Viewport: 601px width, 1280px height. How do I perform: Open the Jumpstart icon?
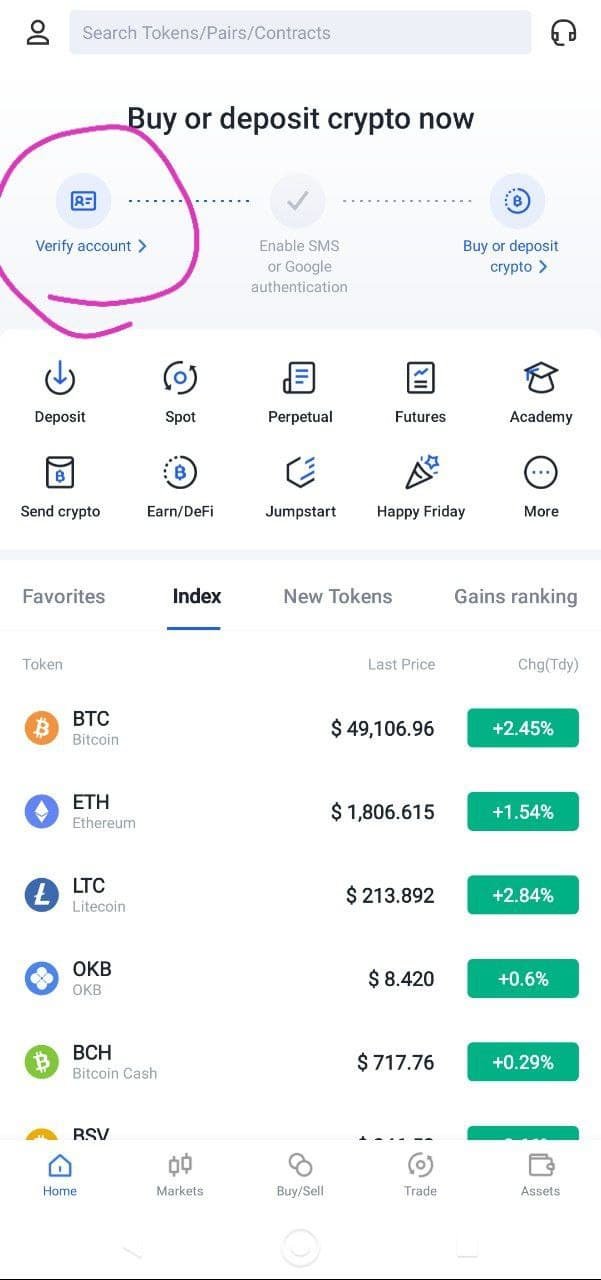point(300,473)
